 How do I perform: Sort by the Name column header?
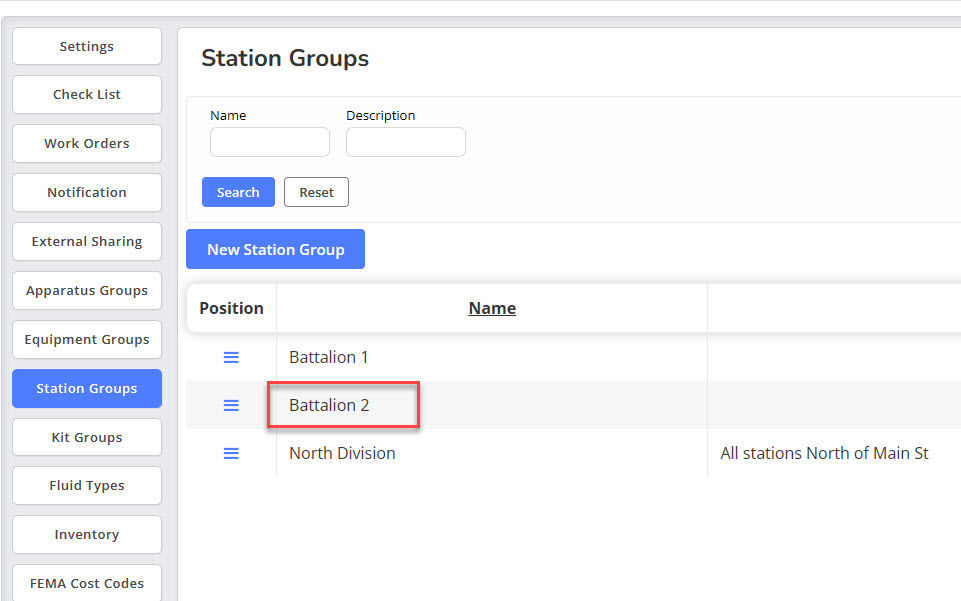(492, 308)
